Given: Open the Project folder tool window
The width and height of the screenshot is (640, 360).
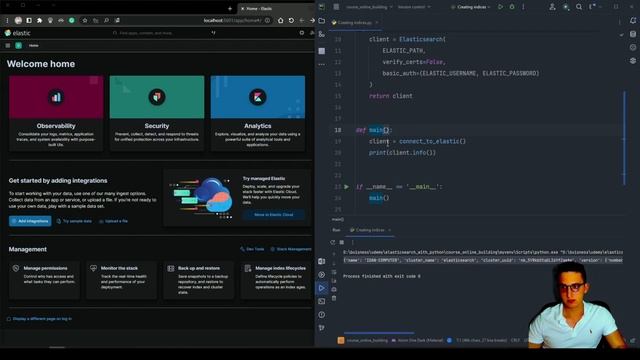Looking at the screenshot, I should point(322,21).
